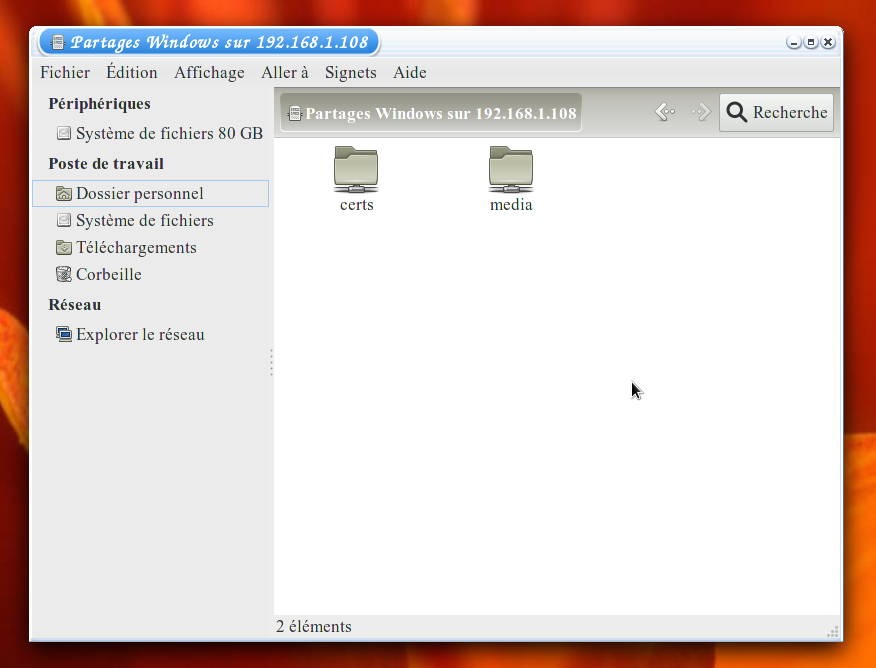
Task: Open the Fichier menu
Action: click(65, 73)
